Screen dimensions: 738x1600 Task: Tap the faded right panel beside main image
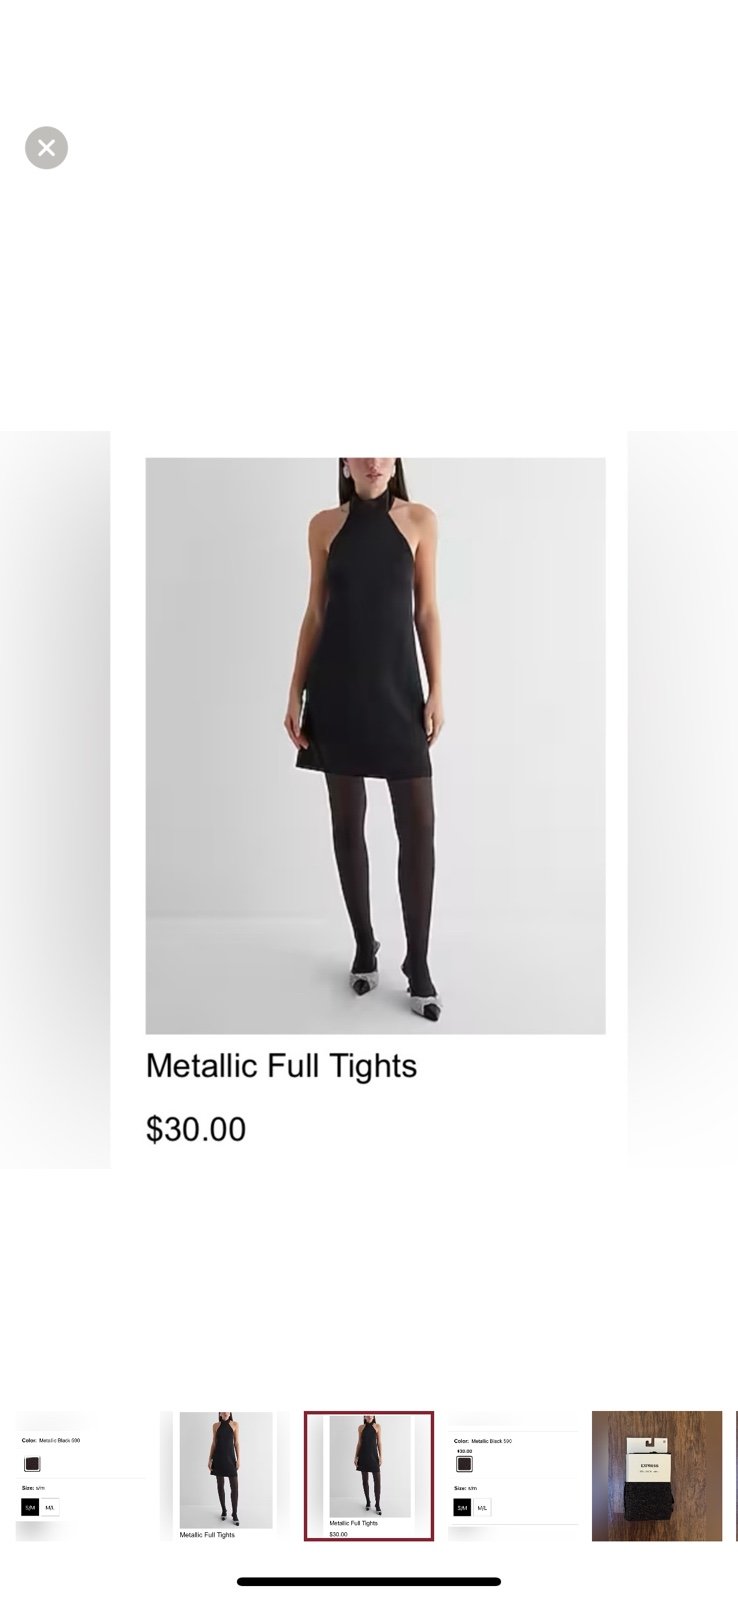pos(683,800)
